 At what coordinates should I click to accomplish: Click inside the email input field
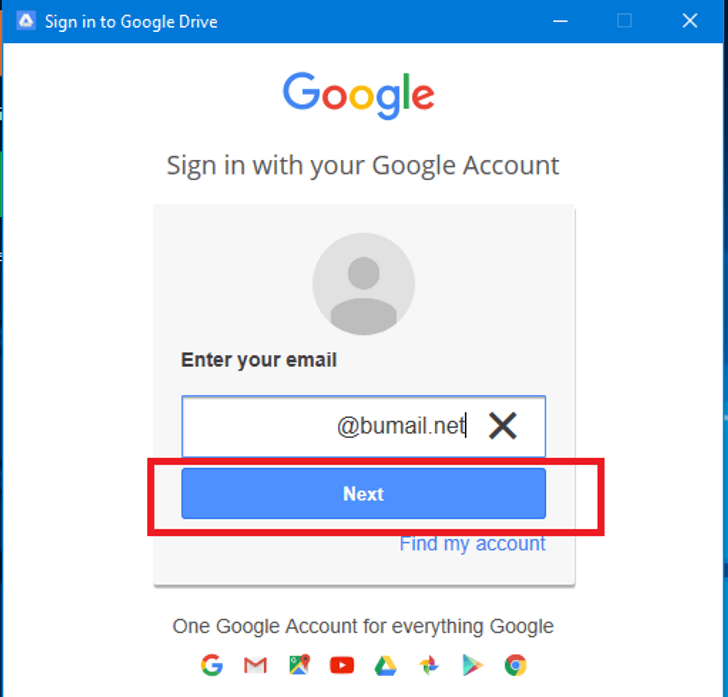tap(364, 426)
